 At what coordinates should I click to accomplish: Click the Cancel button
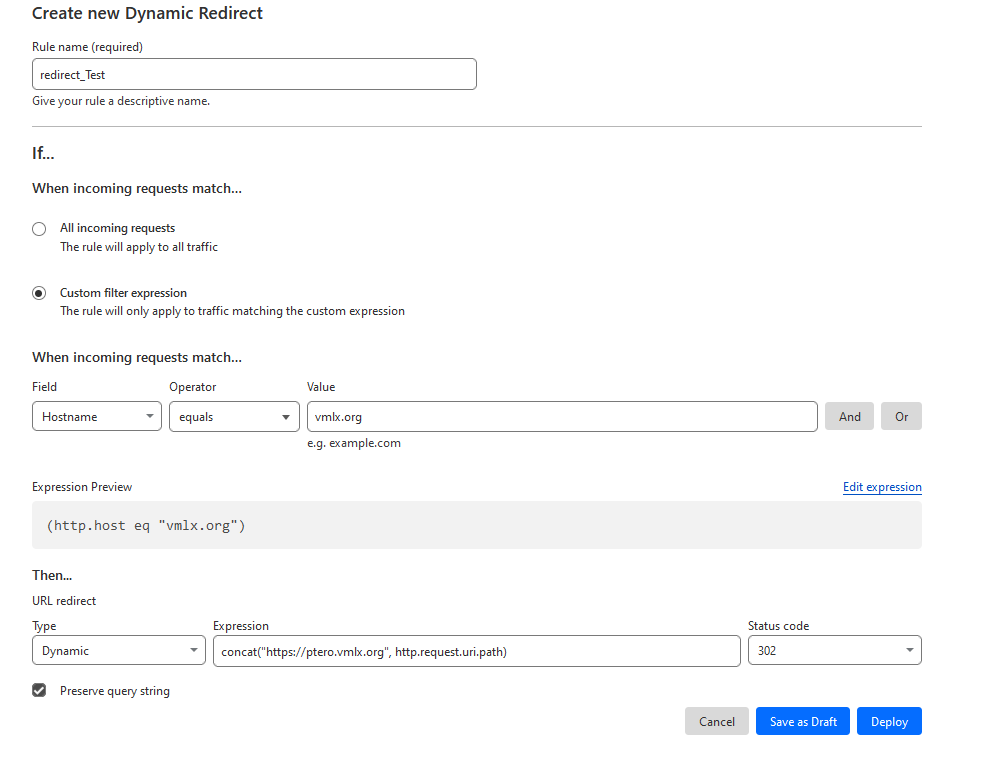[717, 722]
